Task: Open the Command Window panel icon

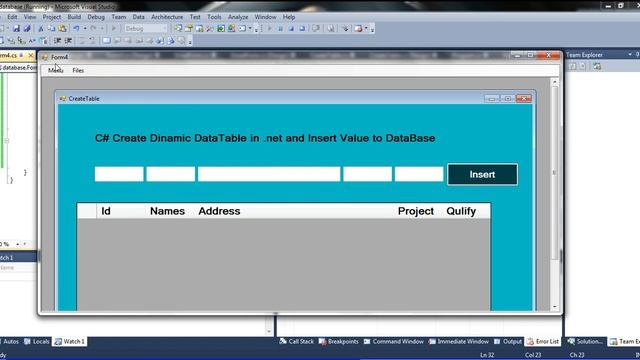Action: pos(367,341)
